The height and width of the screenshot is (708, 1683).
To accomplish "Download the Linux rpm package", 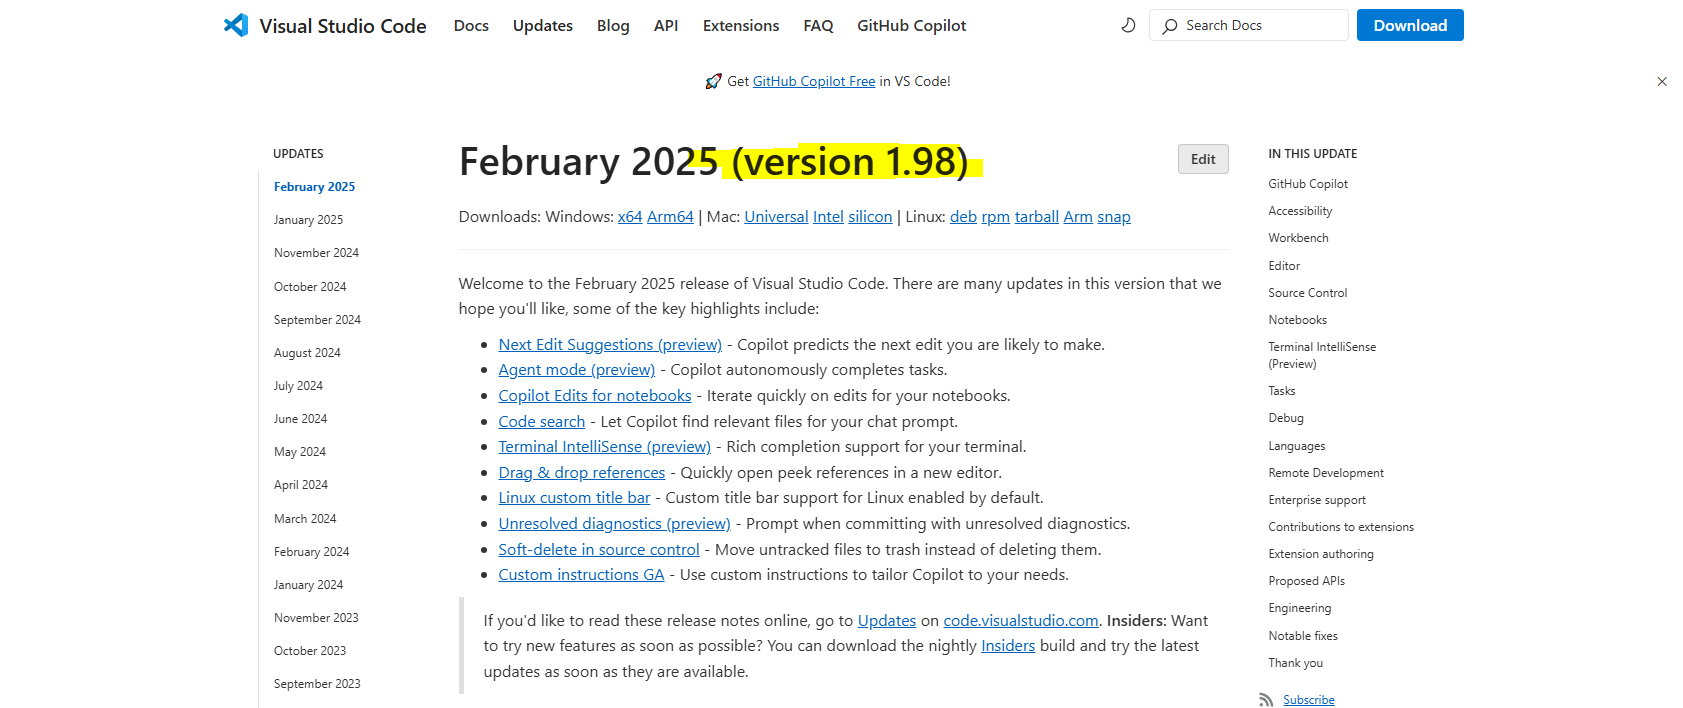I will pos(995,217).
